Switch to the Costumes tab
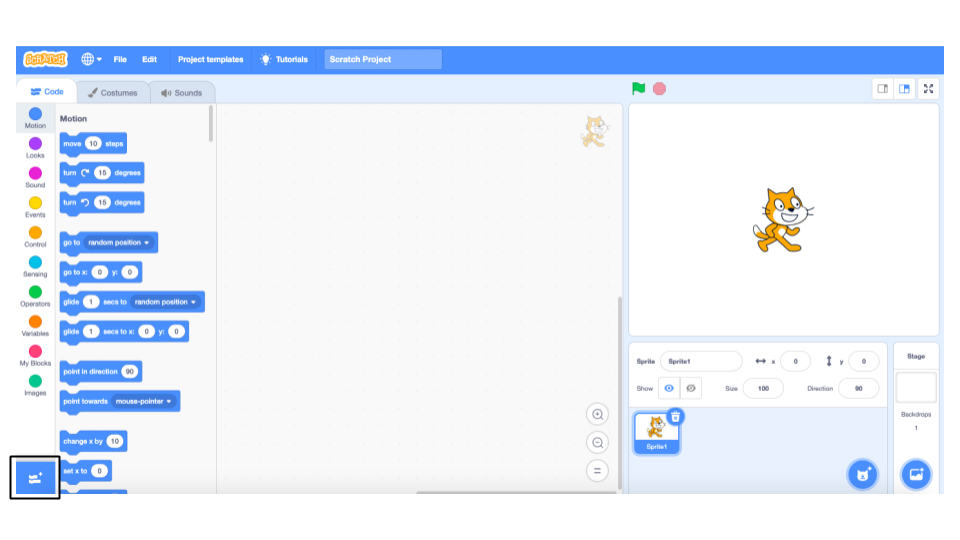The height and width of the screenshot is (540, 960). pyautogui.click(x=113, y=93)
